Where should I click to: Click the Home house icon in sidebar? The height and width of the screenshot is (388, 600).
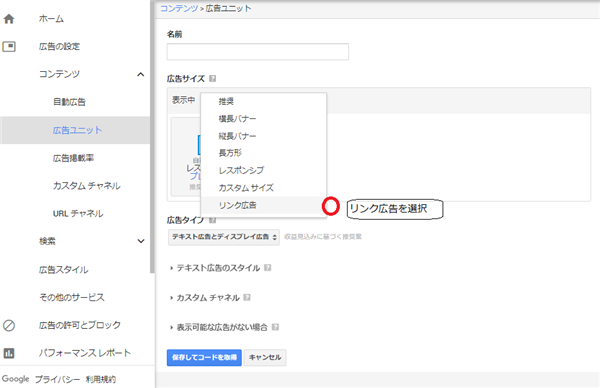(x=9, y=19)
